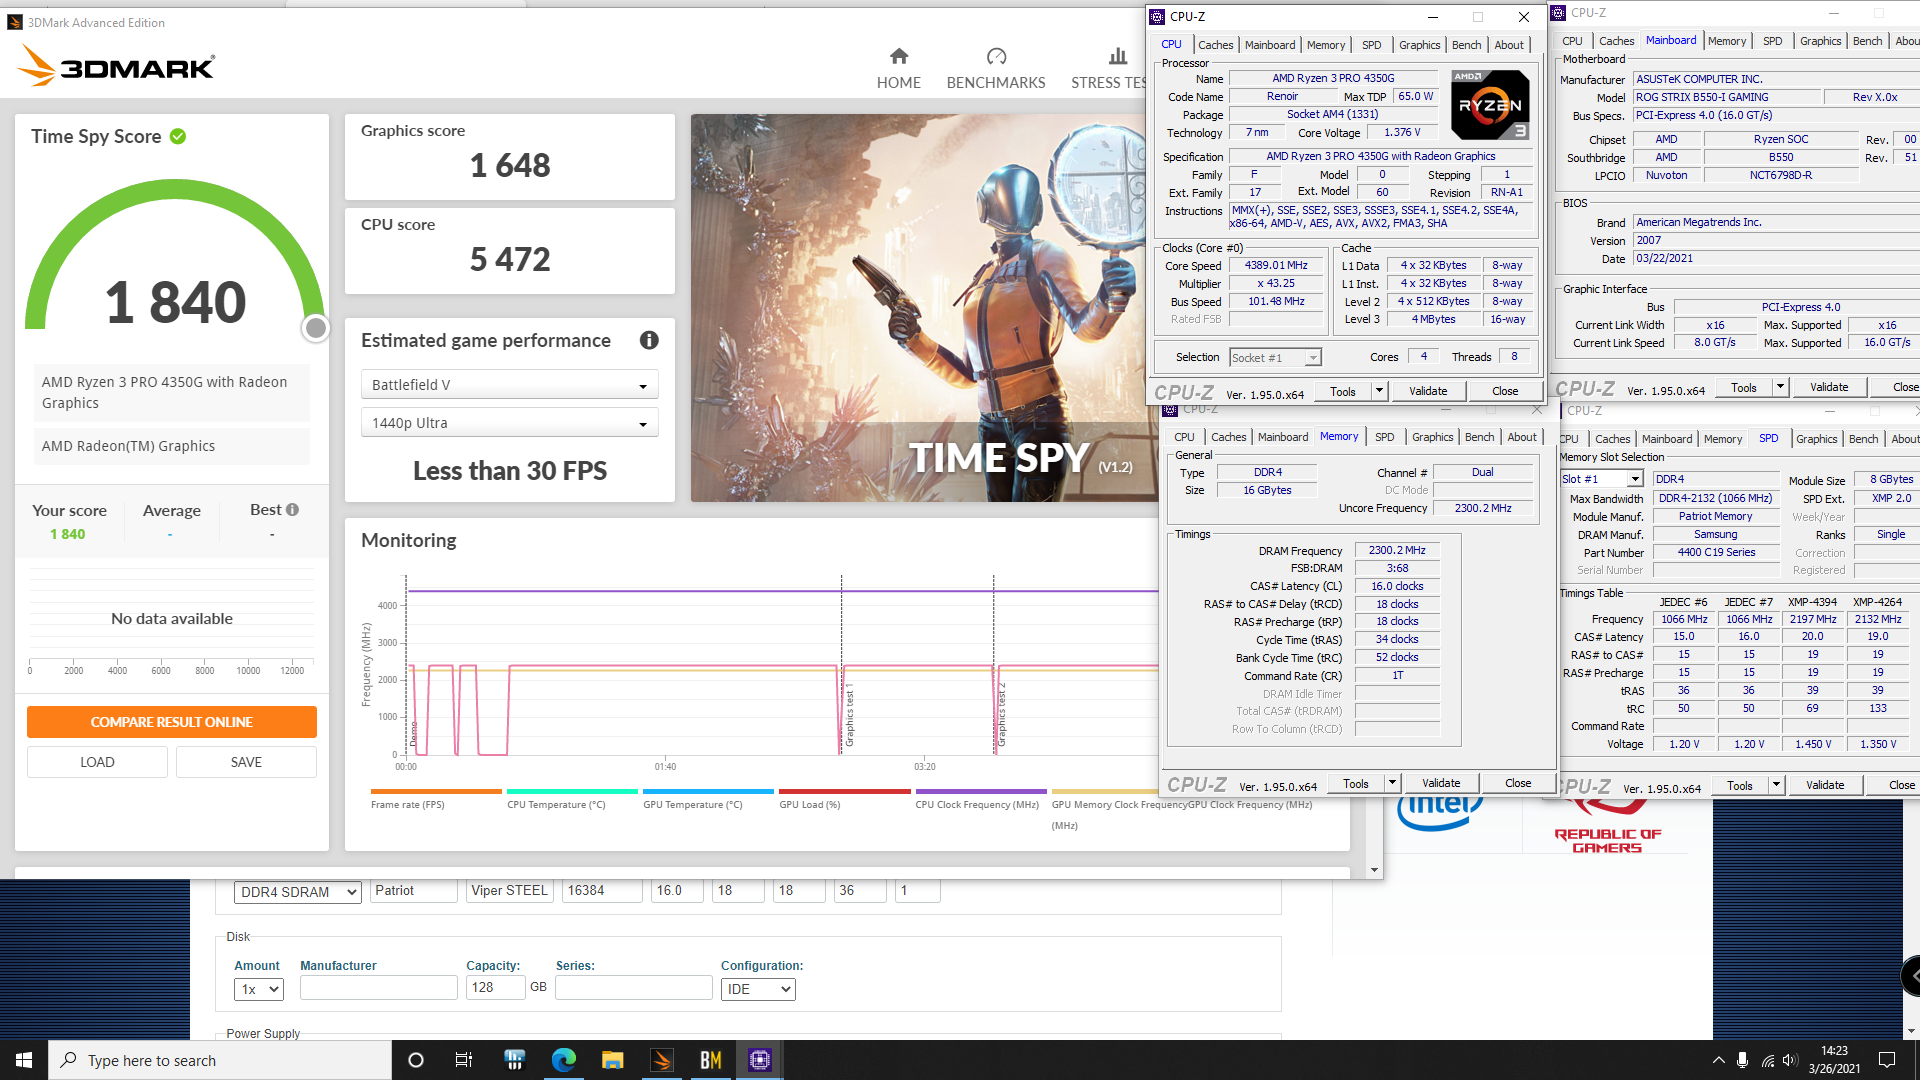Switch to Graphics tab in CPU-Z Memory window
The width and height of the screenshot is (1920, 1080).
pos(1432,437)
